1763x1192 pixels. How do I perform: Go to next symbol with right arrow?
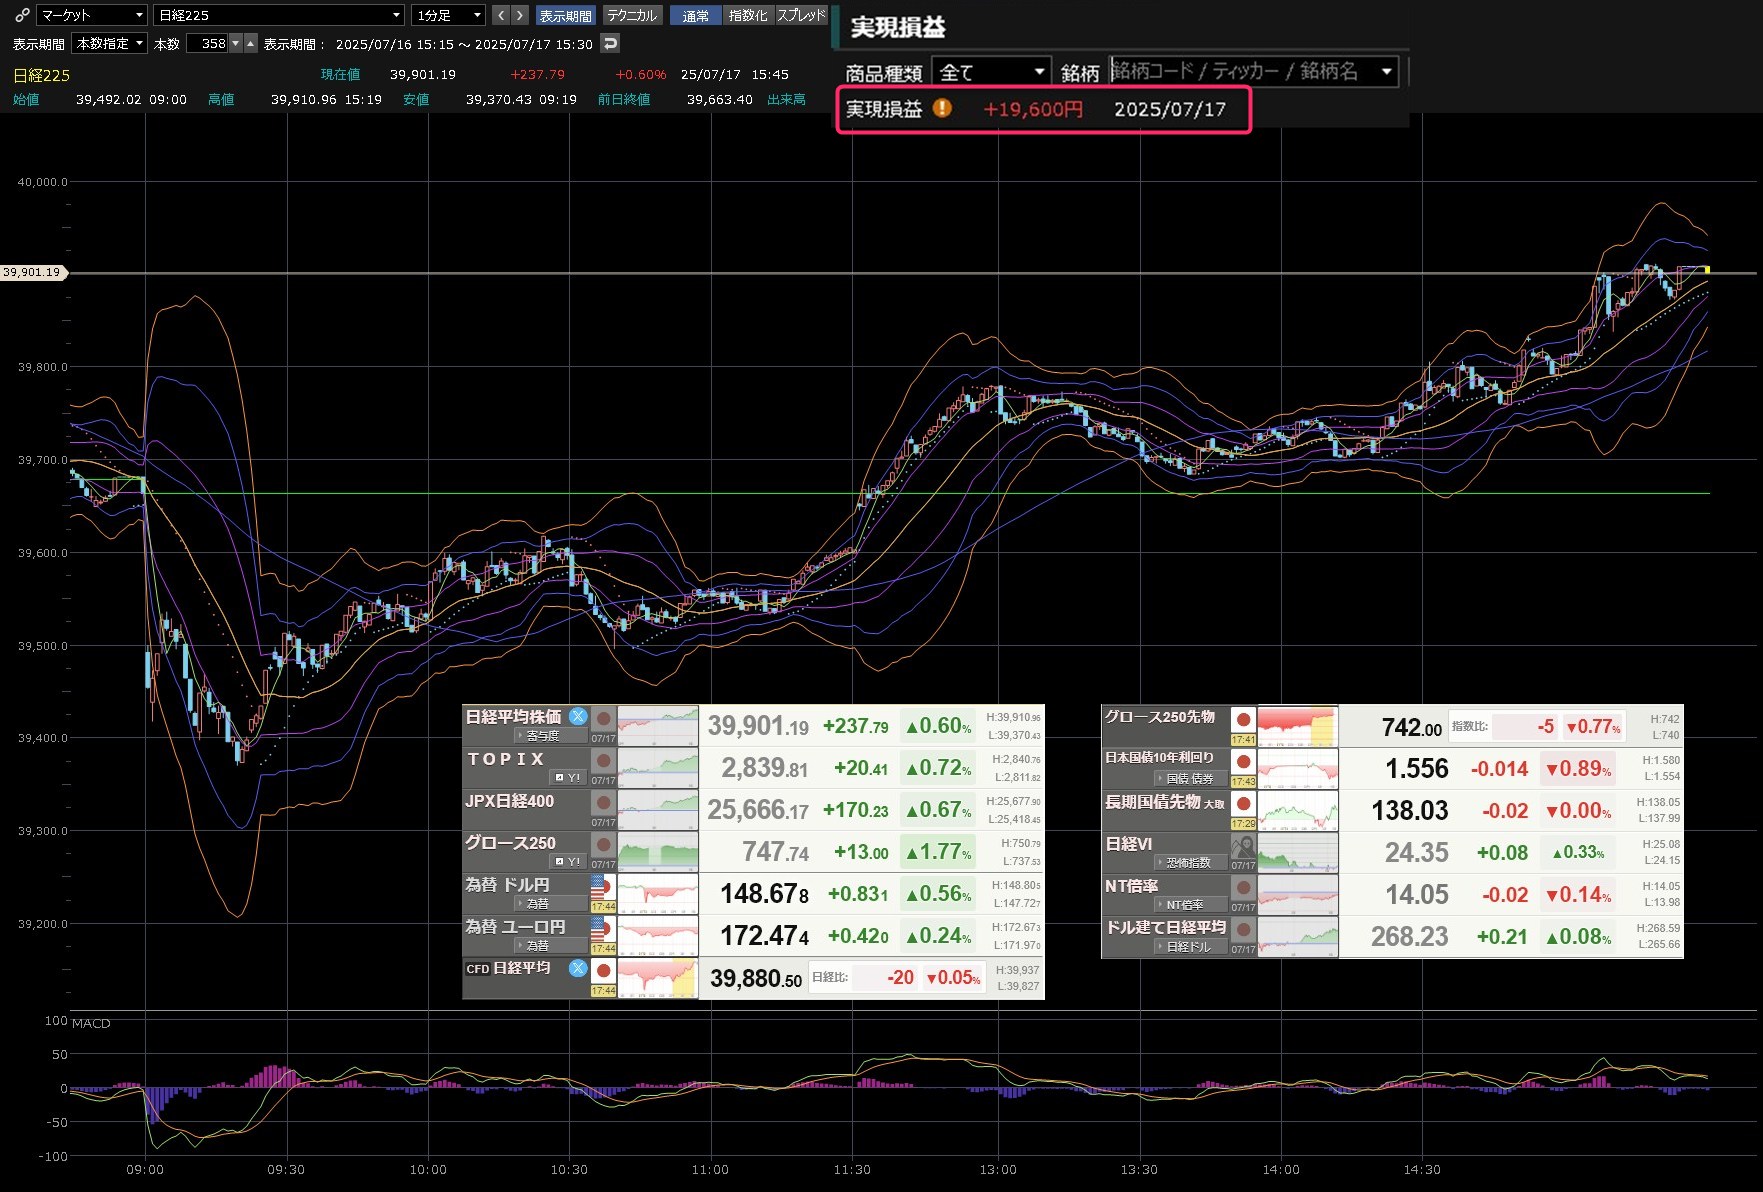tap(519, 15)
